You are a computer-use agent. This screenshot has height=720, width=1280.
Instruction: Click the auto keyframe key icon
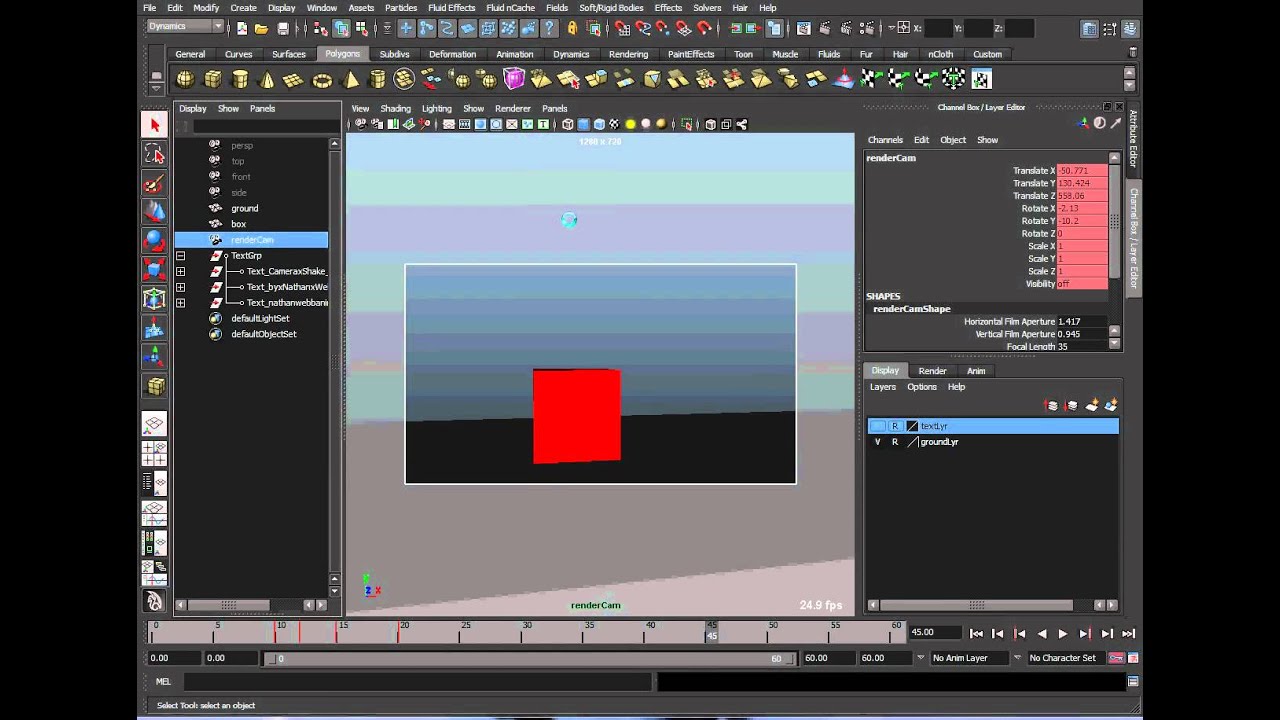(x=1116, y=658)
